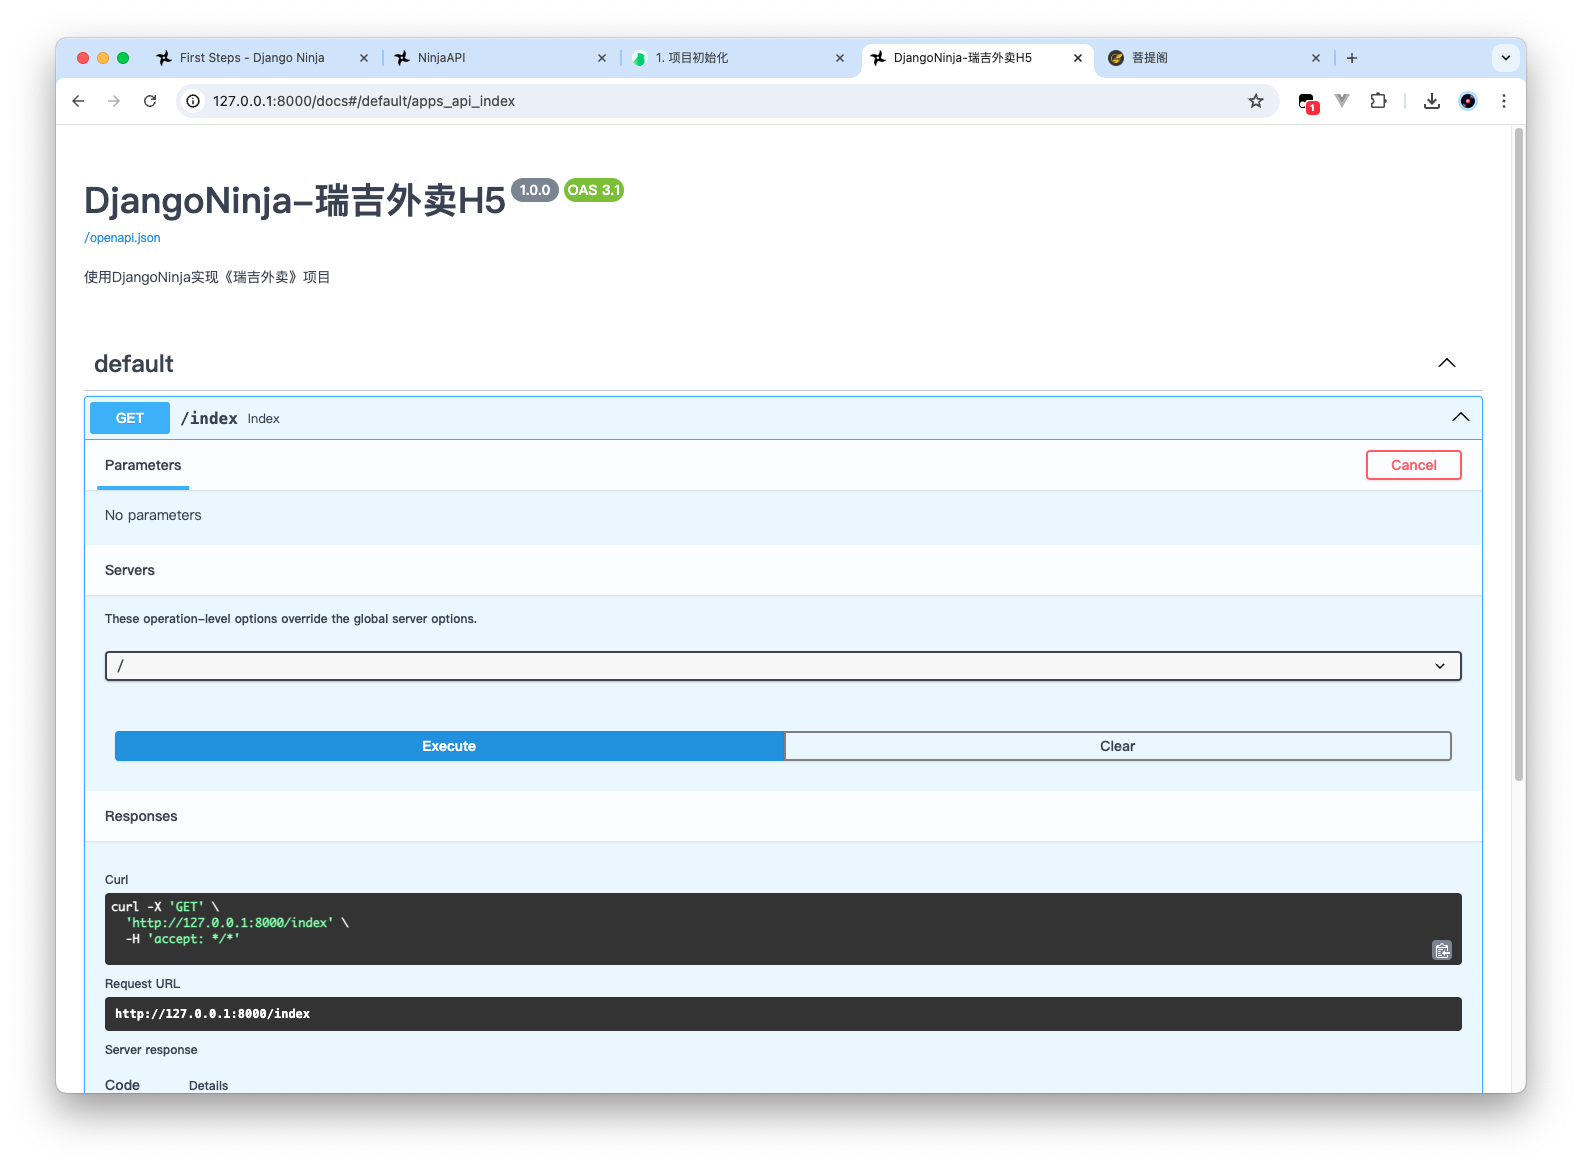
Task: Click the operation-level options override note
Action: pos(291,619)
